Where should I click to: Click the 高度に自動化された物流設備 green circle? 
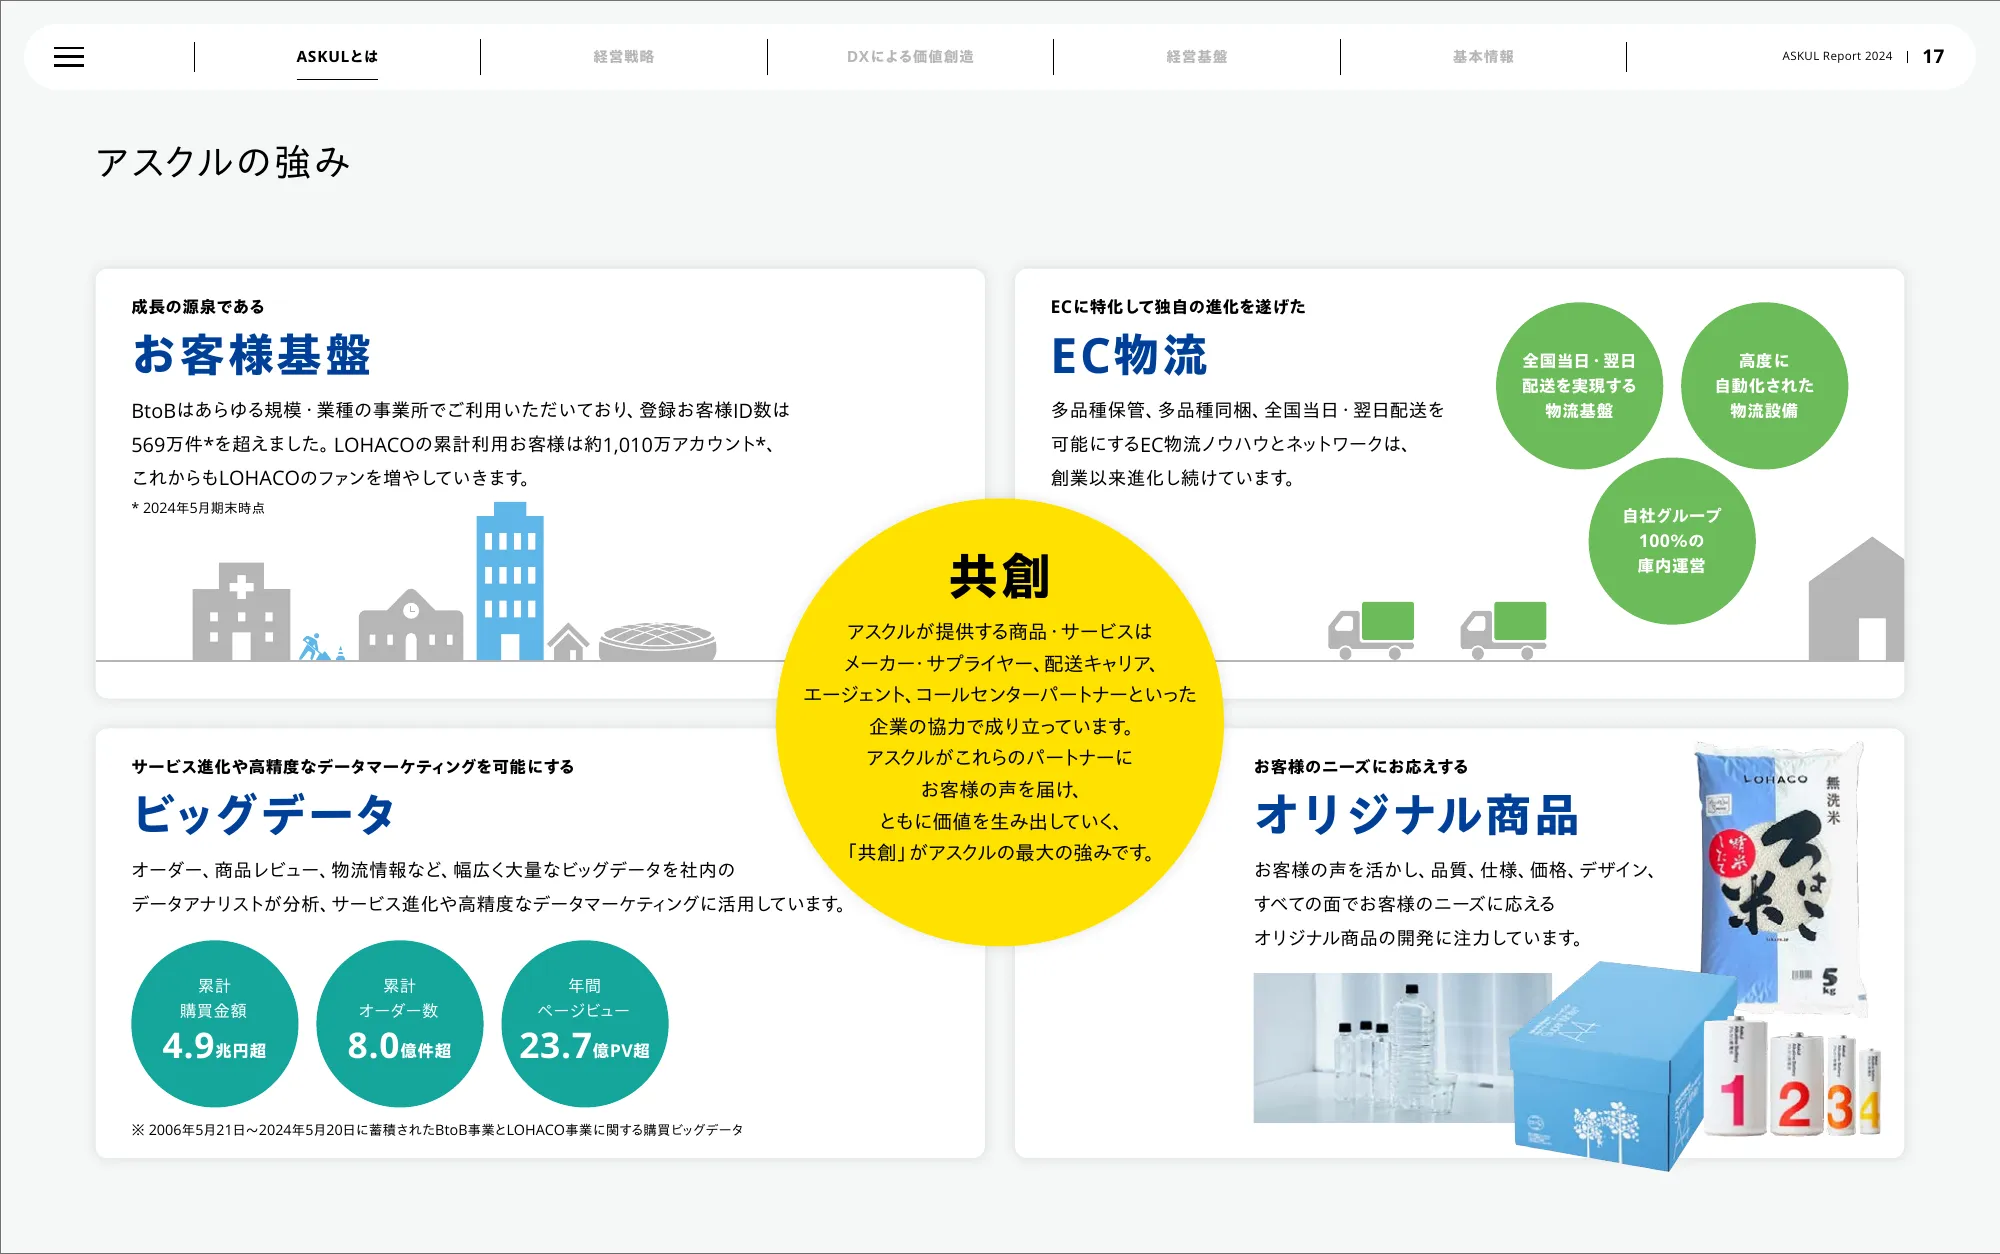pyautogui.click(x=1764, y=386)
